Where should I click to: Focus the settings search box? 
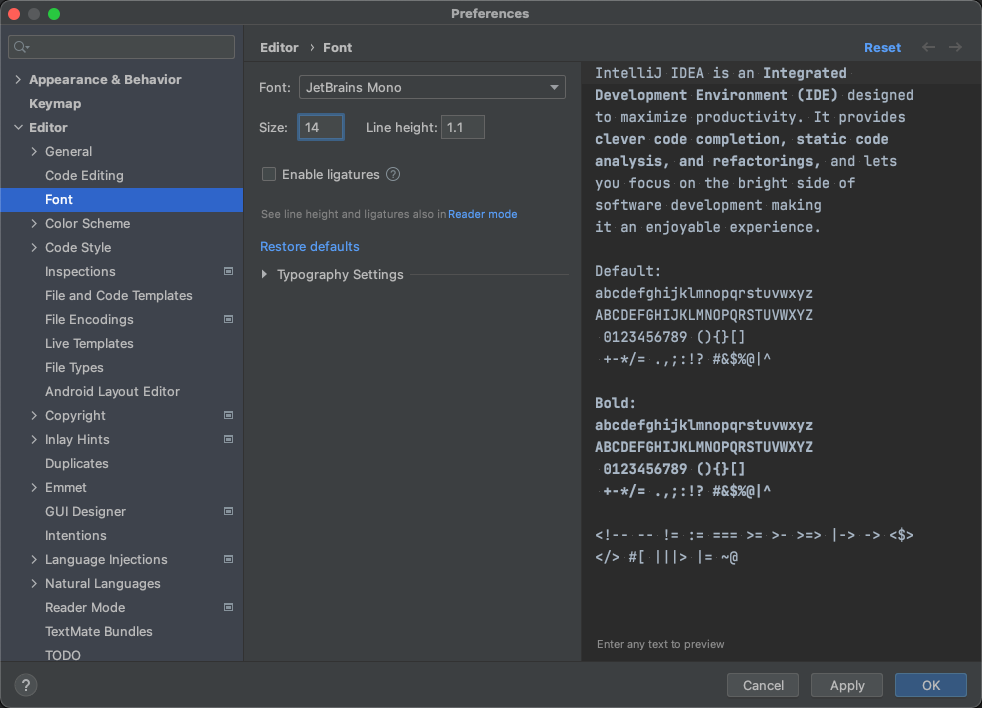pos(121,47)
